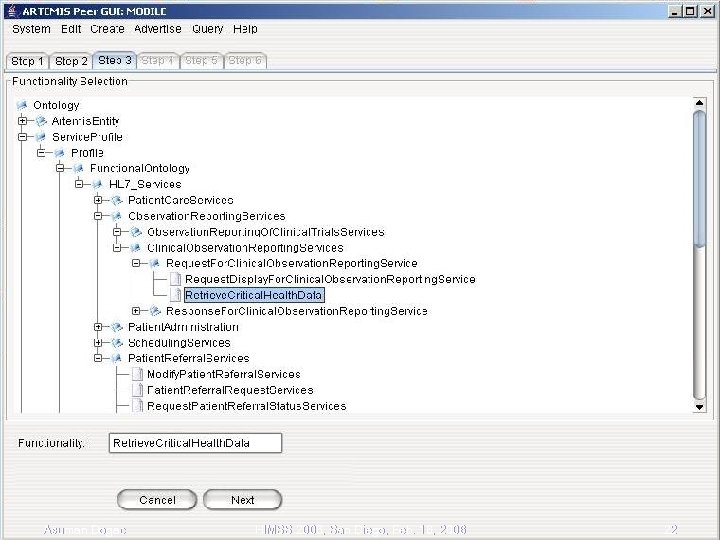The image size is (720, 540).
Task: Select the HL7_Services label
Action: [145, 185]
